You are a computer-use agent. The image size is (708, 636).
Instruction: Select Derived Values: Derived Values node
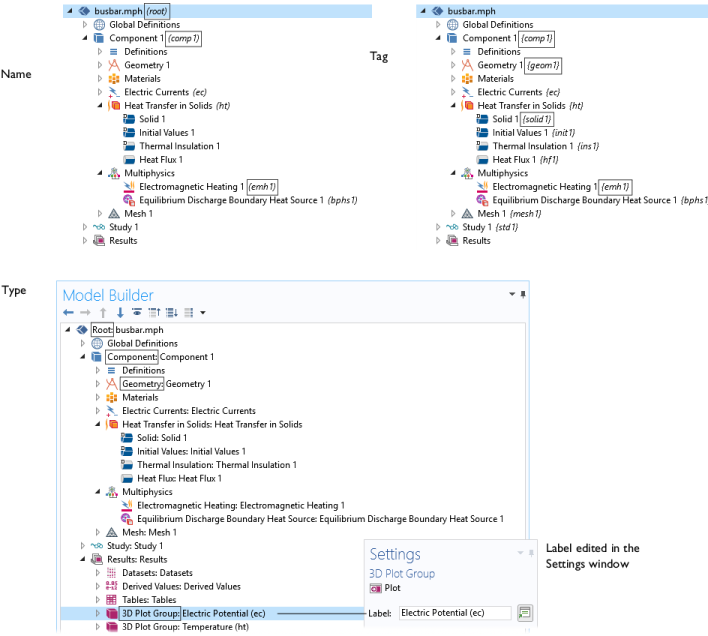[181, 586]
